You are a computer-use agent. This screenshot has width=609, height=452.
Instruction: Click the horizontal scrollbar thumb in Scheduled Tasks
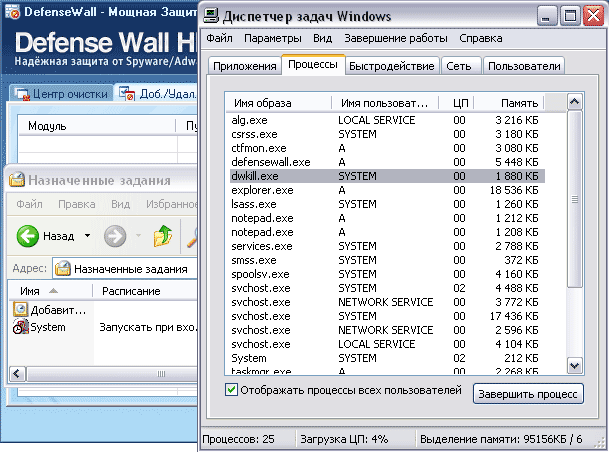tap(113, 374)
